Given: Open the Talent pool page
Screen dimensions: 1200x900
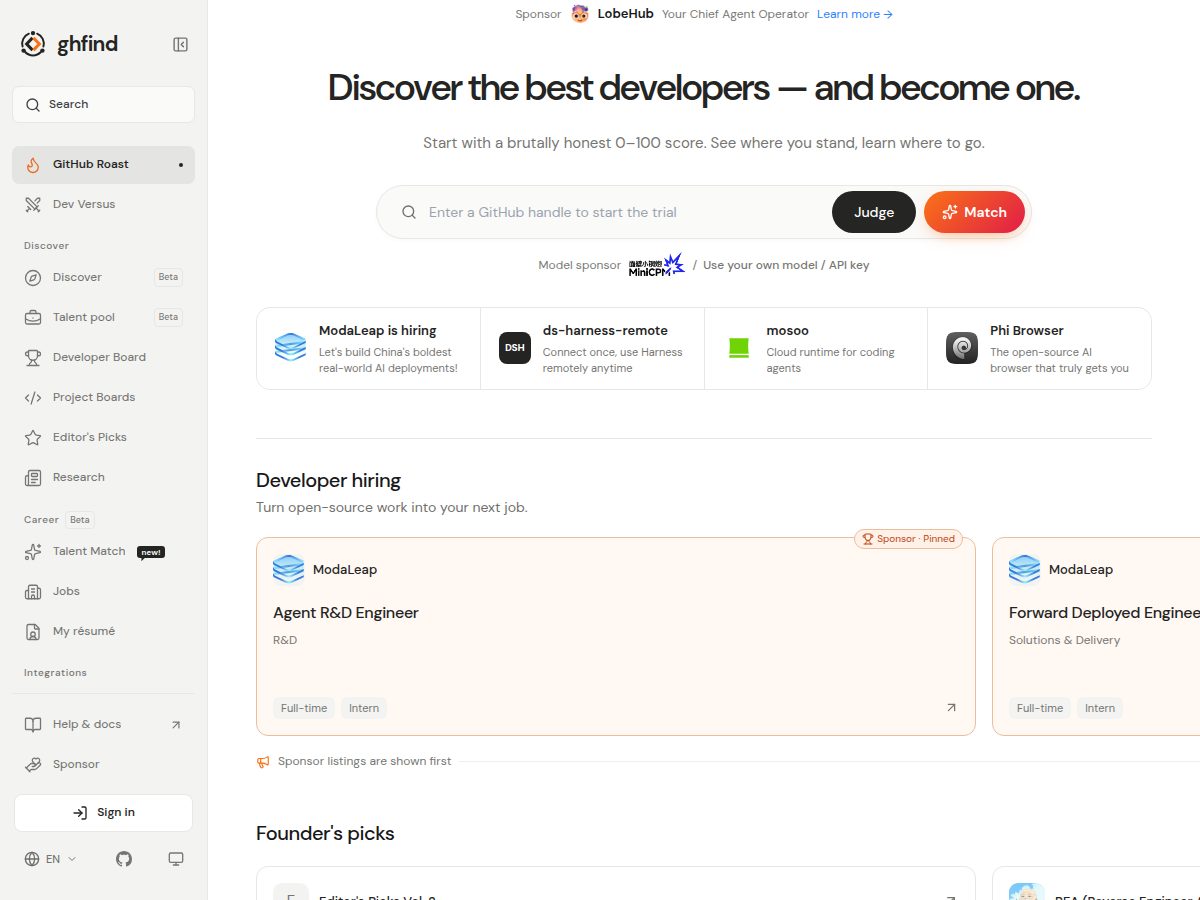Looking at the screenshot, I should [x=103, y=318].
